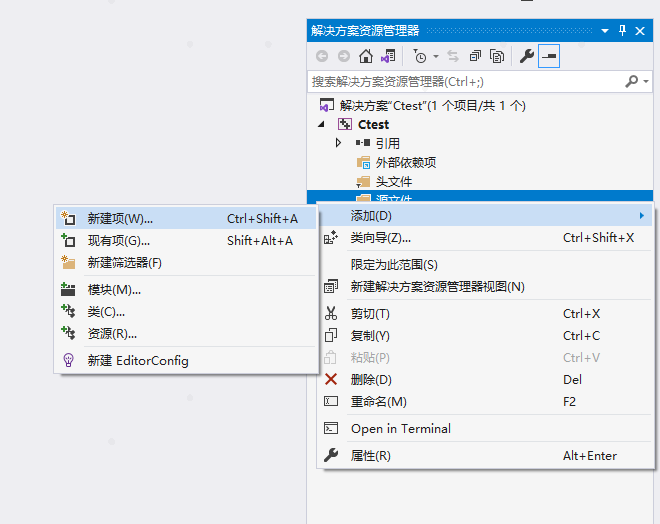The image size is (660, 524).
Task: Click the Alt+Enter shortcut text
Action: (590, 456)
